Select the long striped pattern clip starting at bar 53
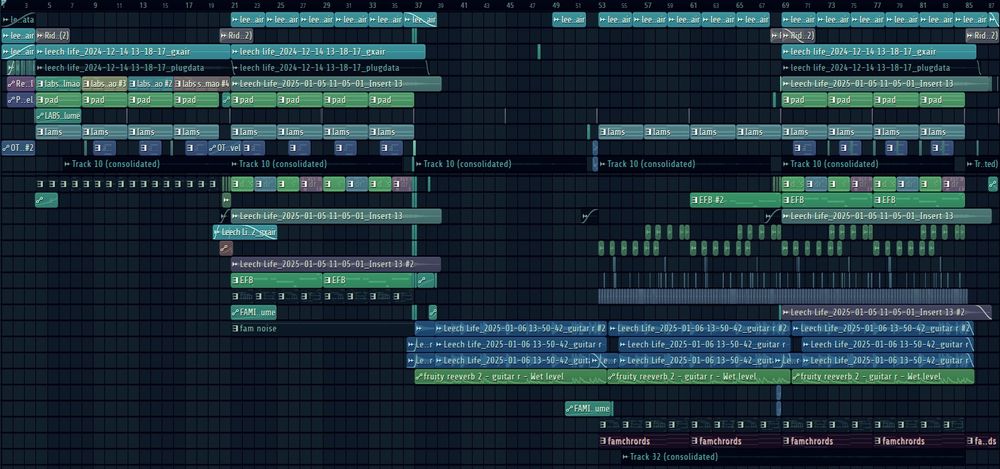 [x=783, y=296]
